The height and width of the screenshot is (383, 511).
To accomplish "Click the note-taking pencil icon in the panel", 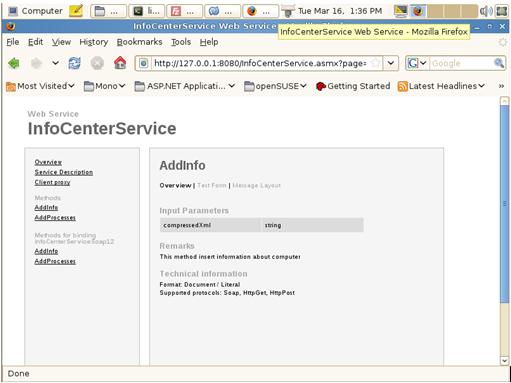I will click(x=76, y=11).
